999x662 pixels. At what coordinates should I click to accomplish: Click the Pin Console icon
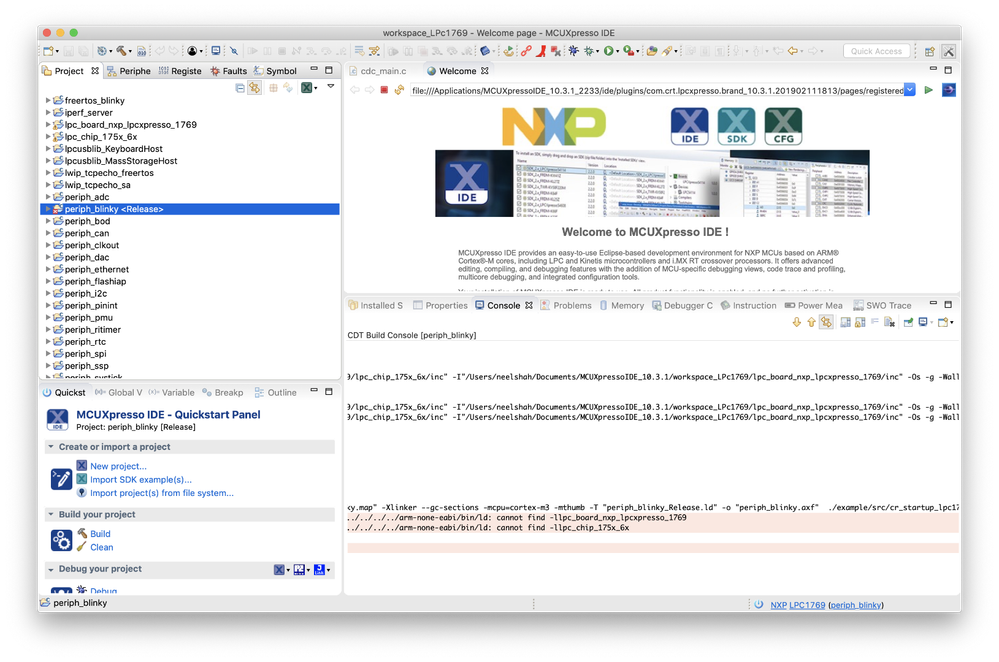909,322
